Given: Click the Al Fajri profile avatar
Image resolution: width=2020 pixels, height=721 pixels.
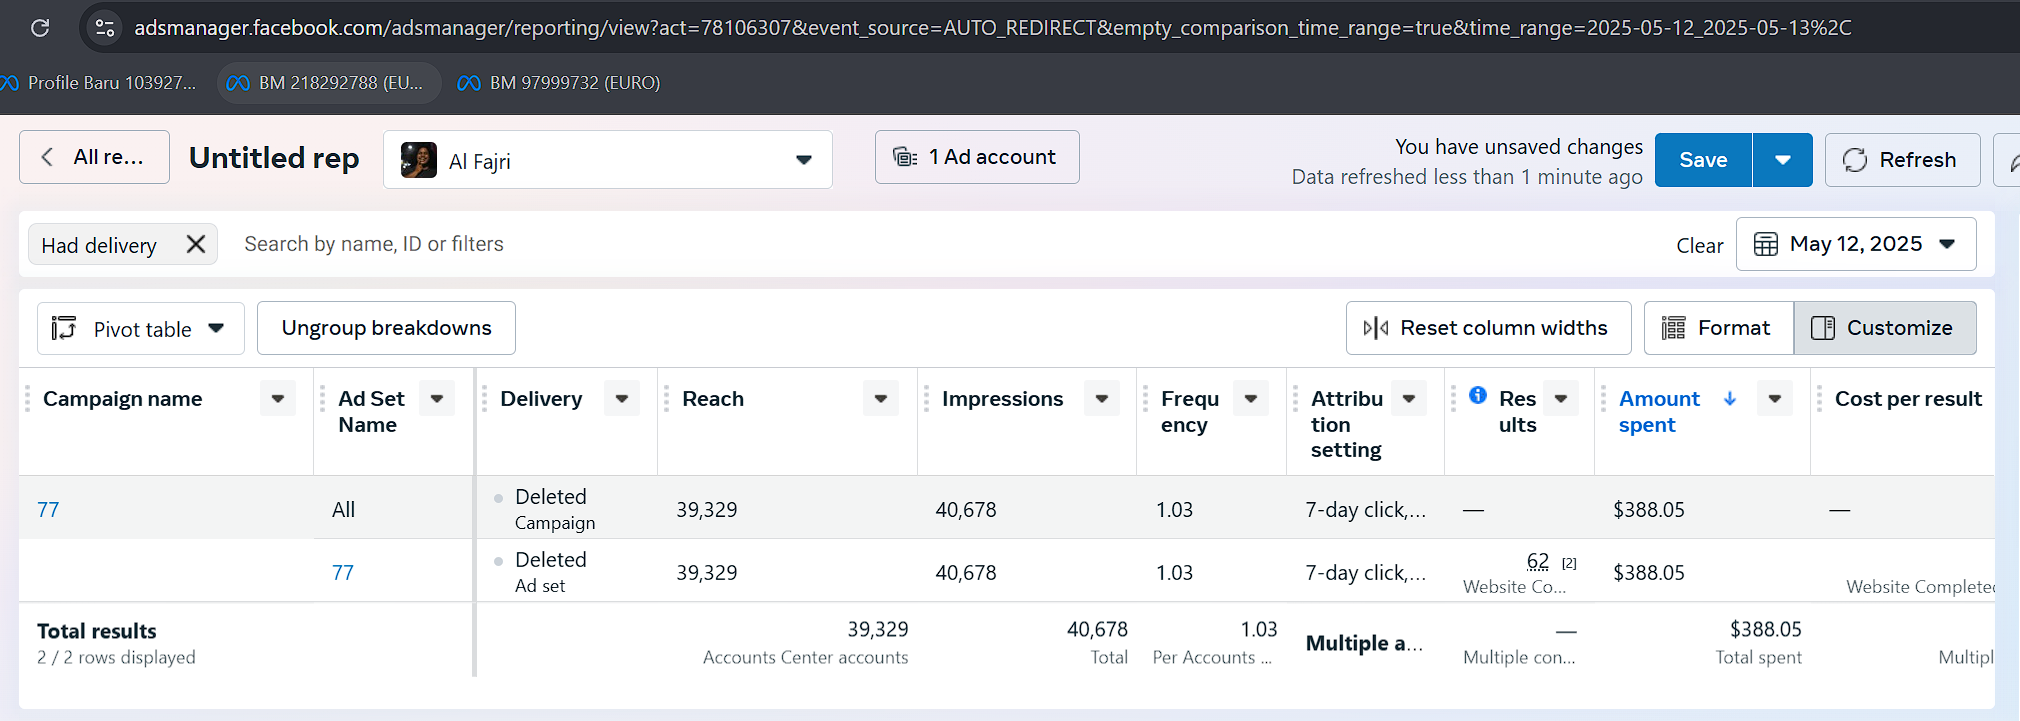Looking at the screenshot, I should (x=418, y=160).
